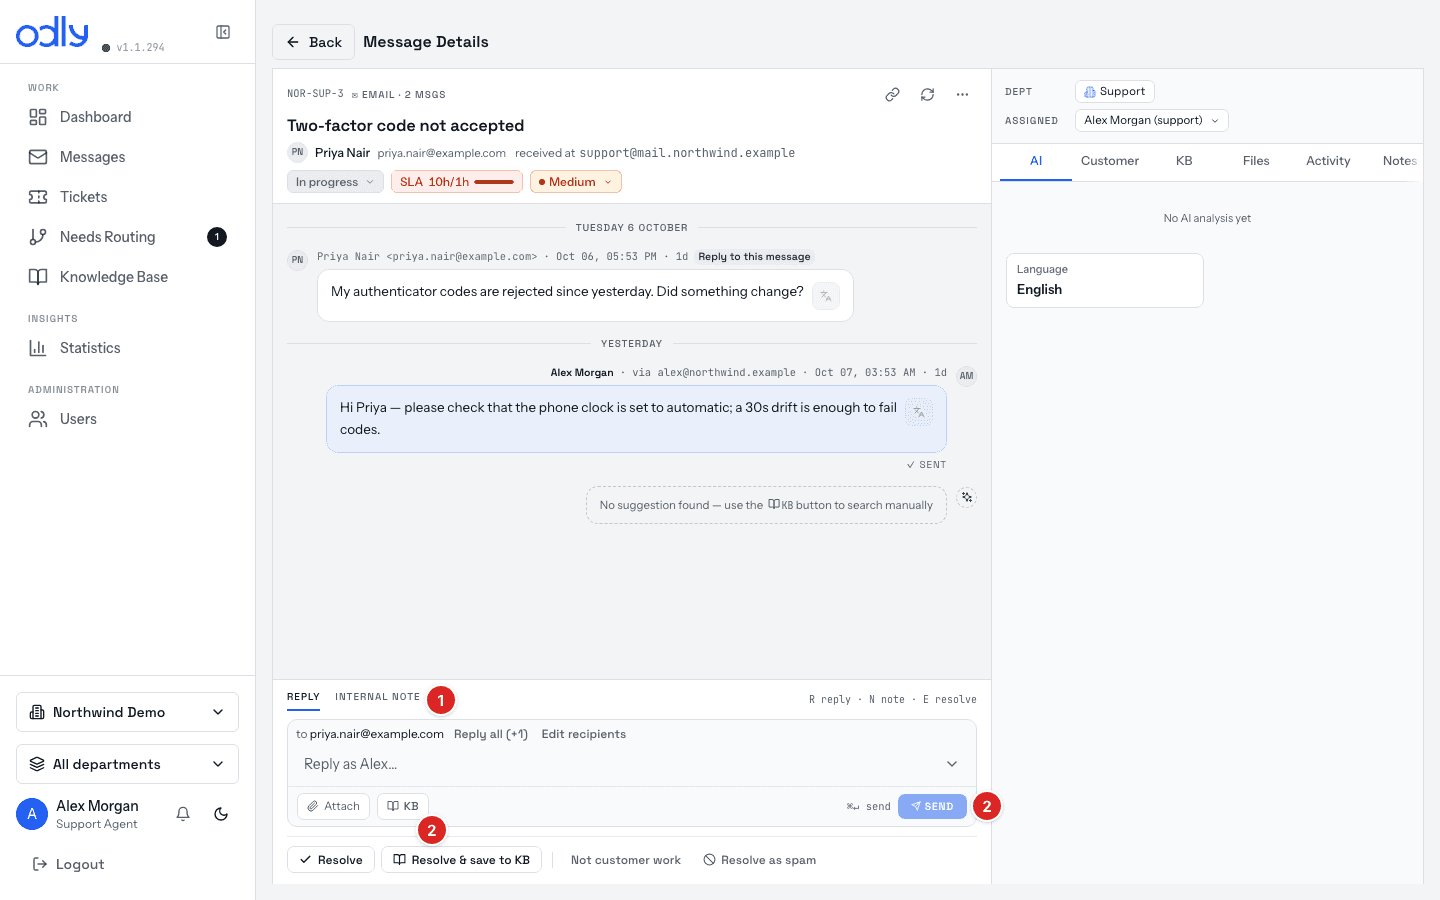Open the Activity tab
The width and height of the screenshot is (1440, 900).
tap(1328, 161)
